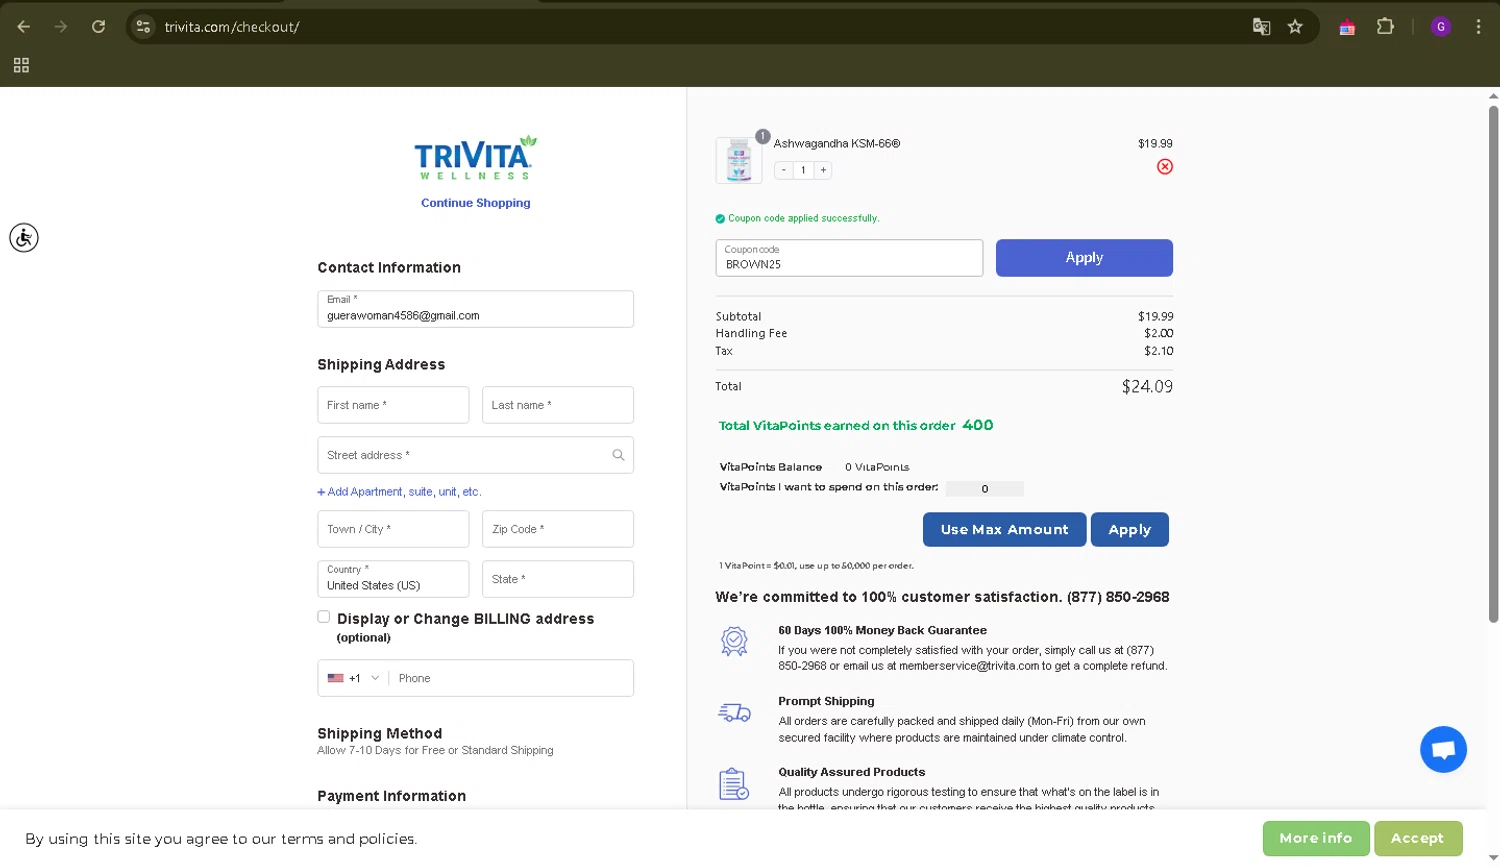Remove Ashwagandha from cart with red X

1165,167
